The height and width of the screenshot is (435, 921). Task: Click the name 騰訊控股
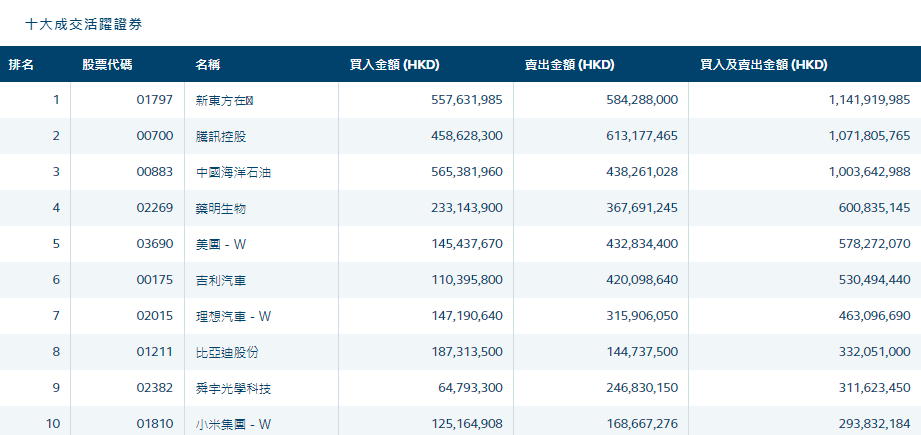[x=221, y=136]
